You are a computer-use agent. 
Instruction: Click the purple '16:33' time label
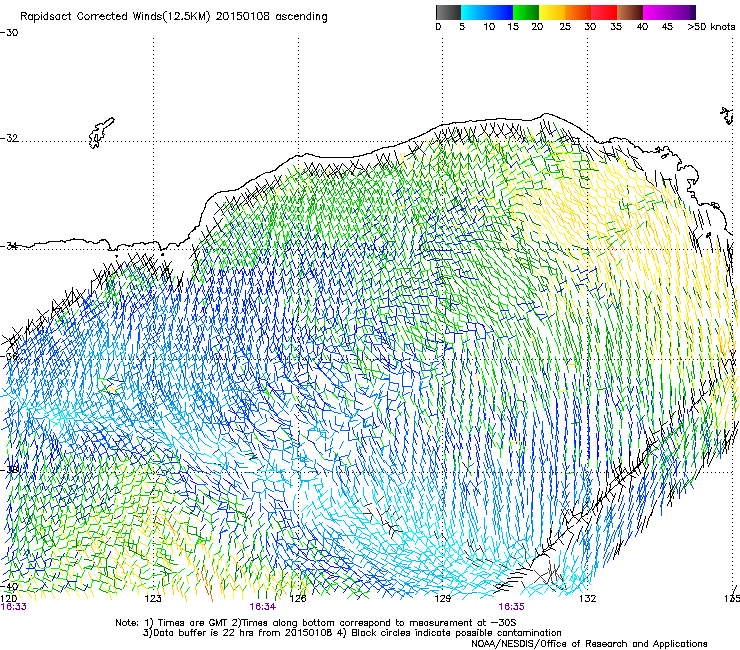[x=14, y=607]
